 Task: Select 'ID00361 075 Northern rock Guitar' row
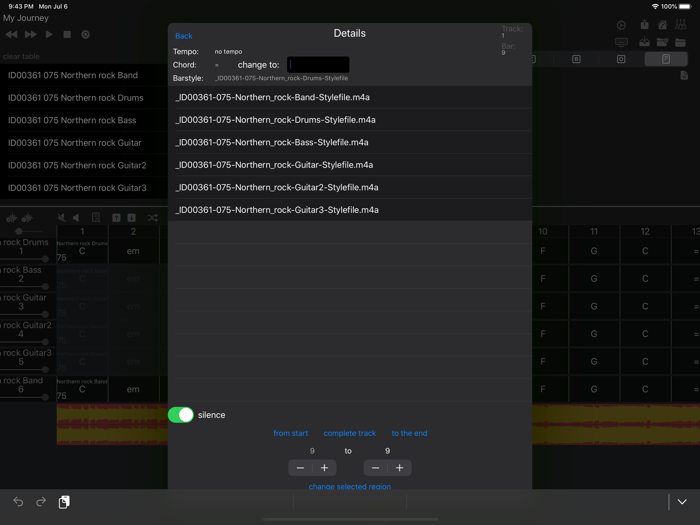[84, 143]
